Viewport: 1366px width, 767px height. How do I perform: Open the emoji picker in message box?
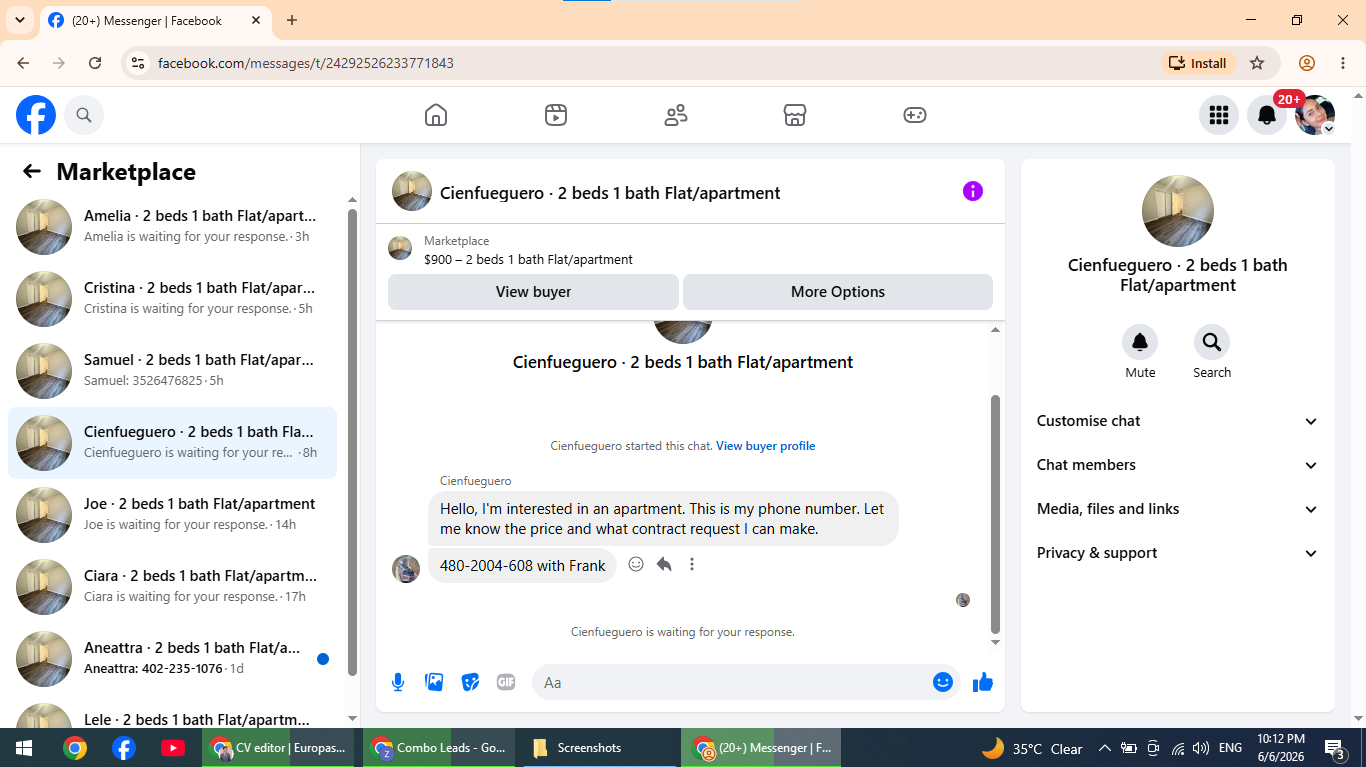[942, 682]
